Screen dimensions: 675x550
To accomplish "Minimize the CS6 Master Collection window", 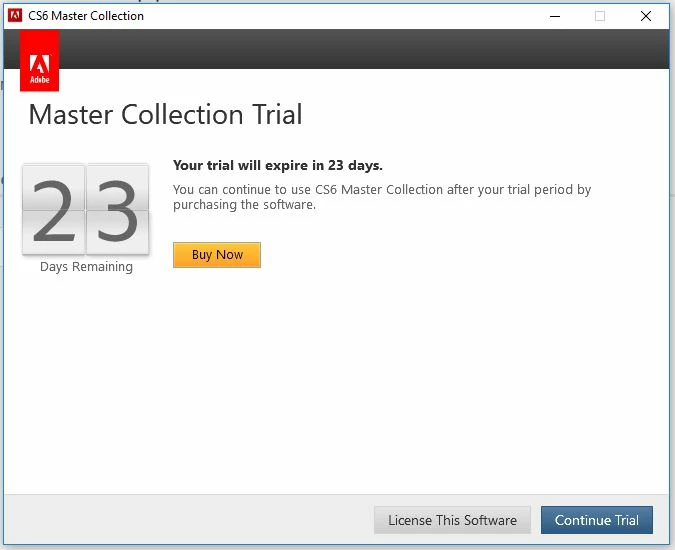I will click(555, 16).
